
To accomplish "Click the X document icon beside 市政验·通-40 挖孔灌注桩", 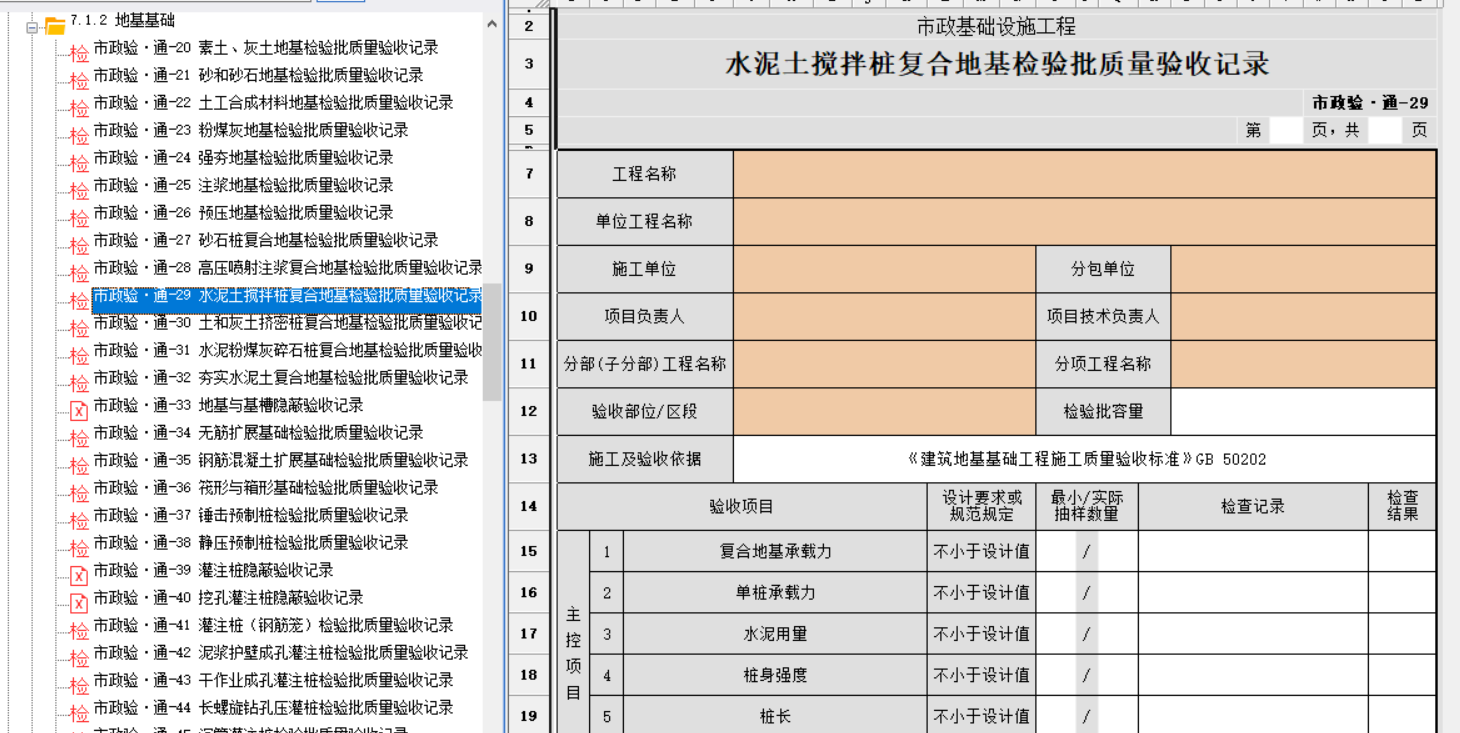I will (79, 602).
